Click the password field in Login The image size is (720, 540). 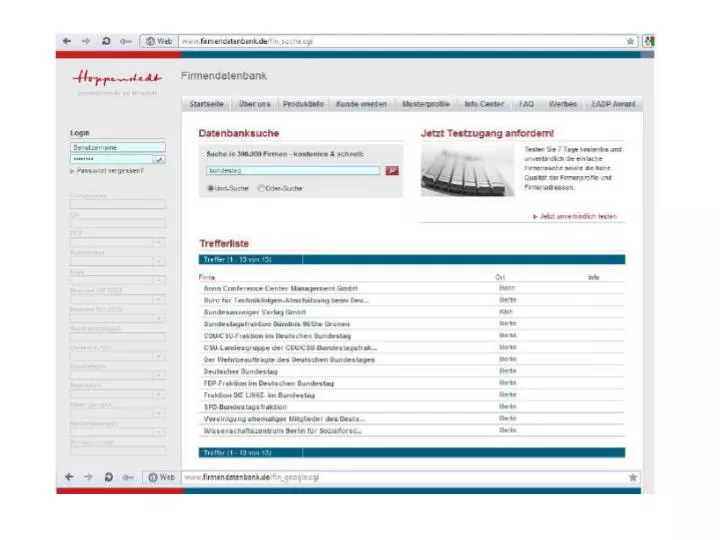112,159
